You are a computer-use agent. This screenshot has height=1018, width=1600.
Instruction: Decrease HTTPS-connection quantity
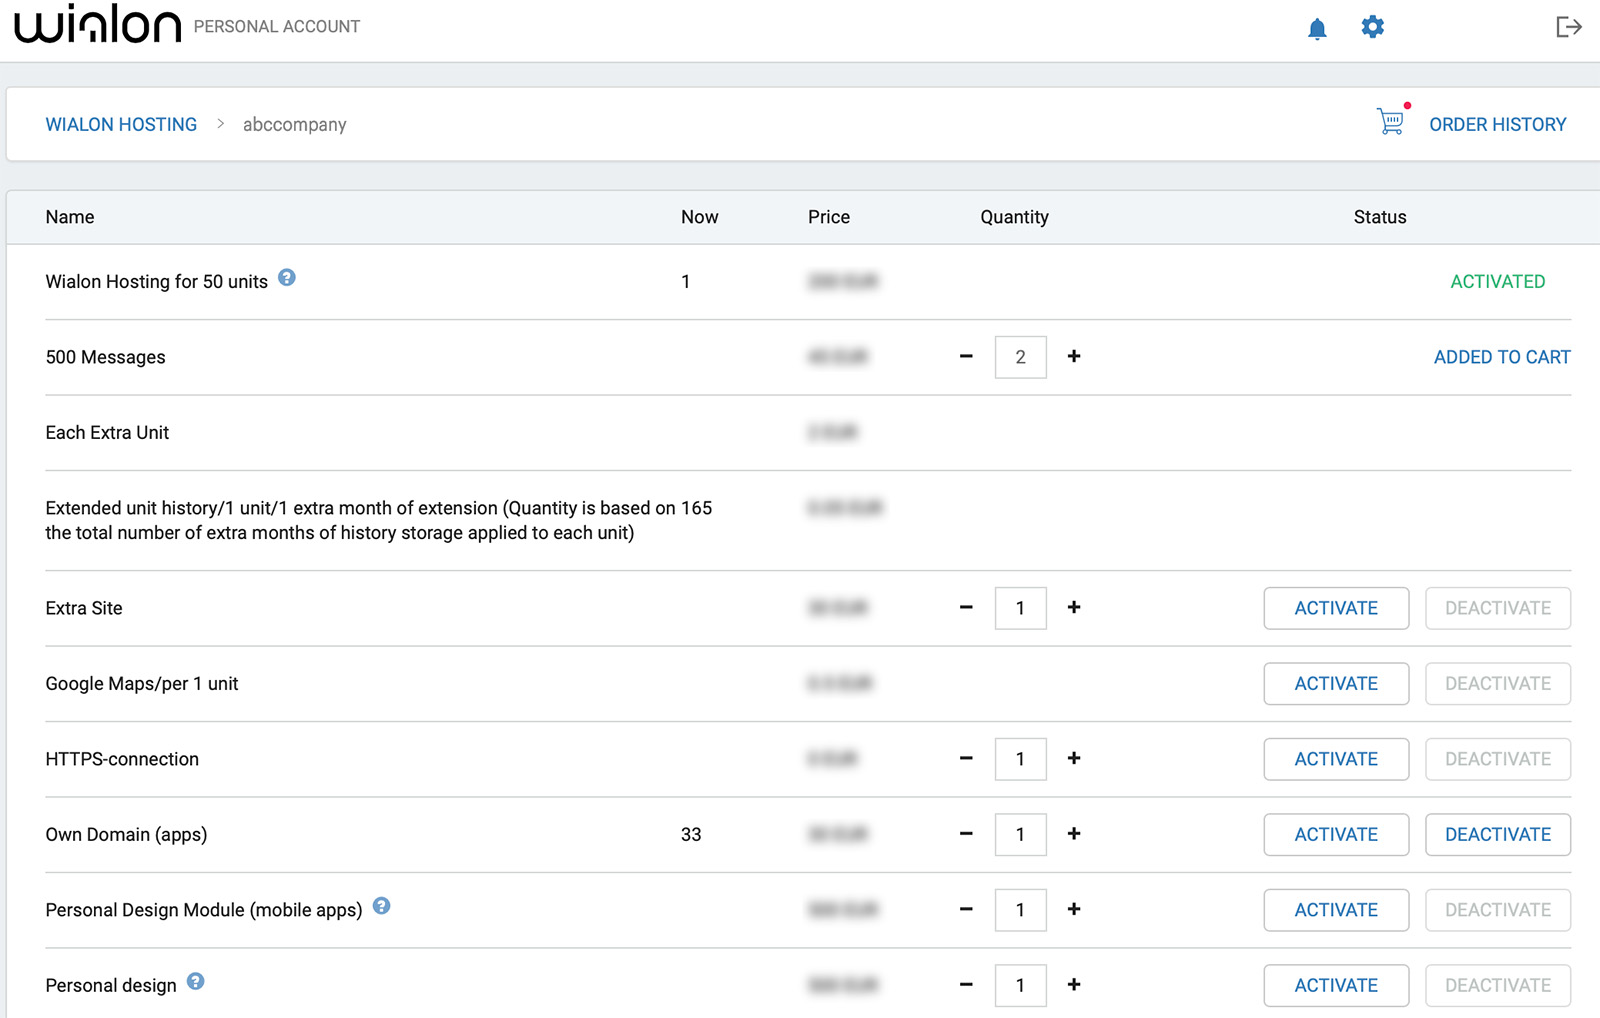966,759
